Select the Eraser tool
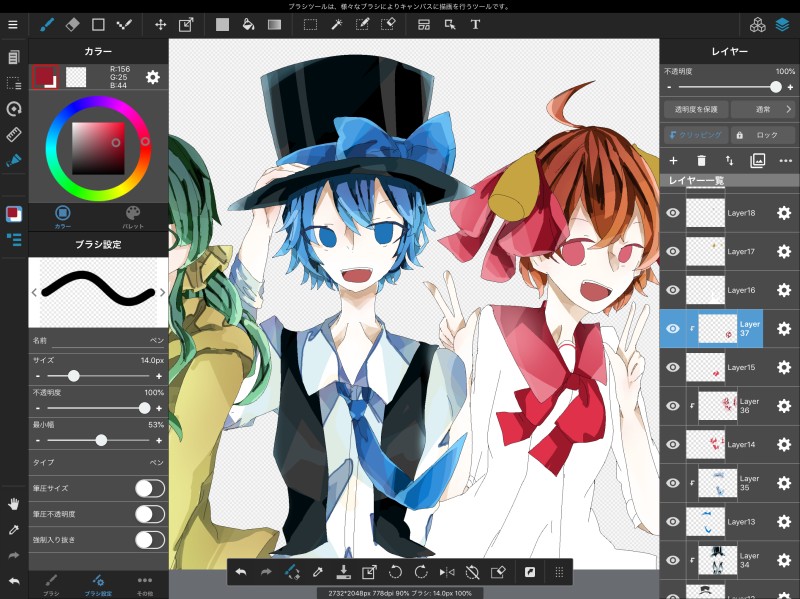This screenshot has height=599, width=800. point(72,24)
